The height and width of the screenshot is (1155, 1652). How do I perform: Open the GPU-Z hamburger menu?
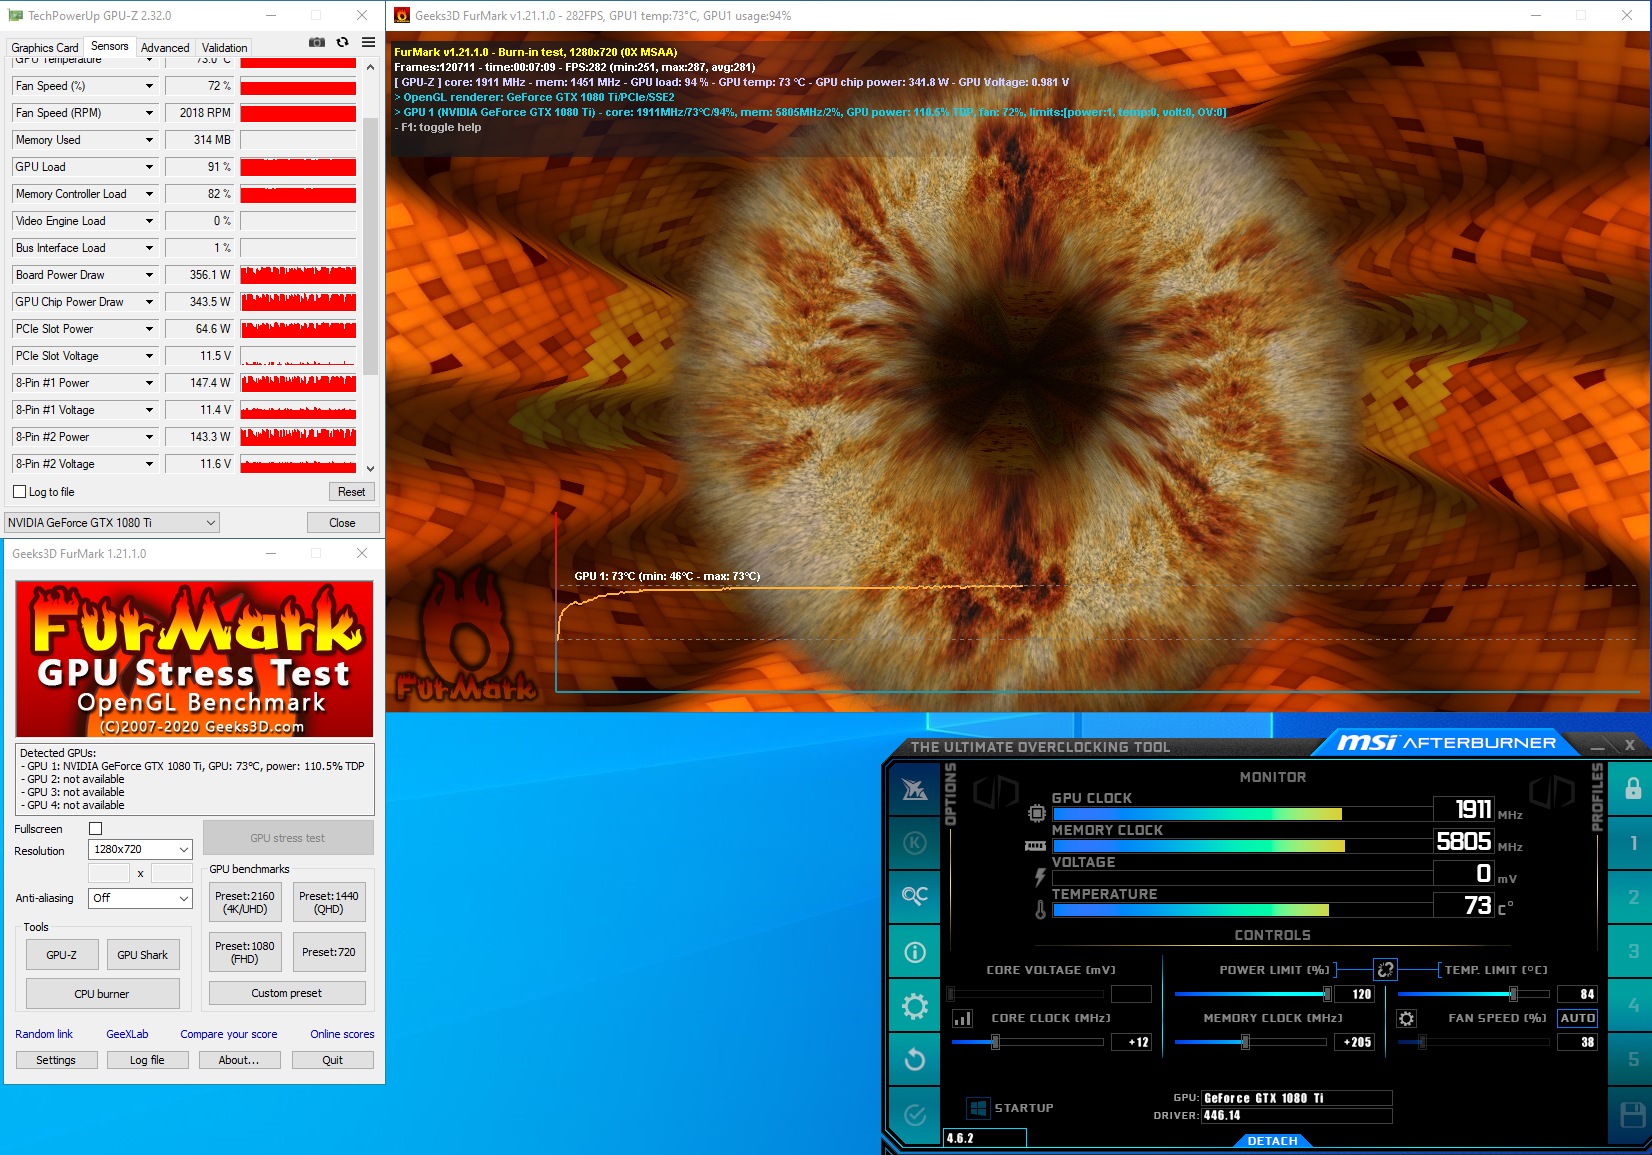tap(369, 42)
